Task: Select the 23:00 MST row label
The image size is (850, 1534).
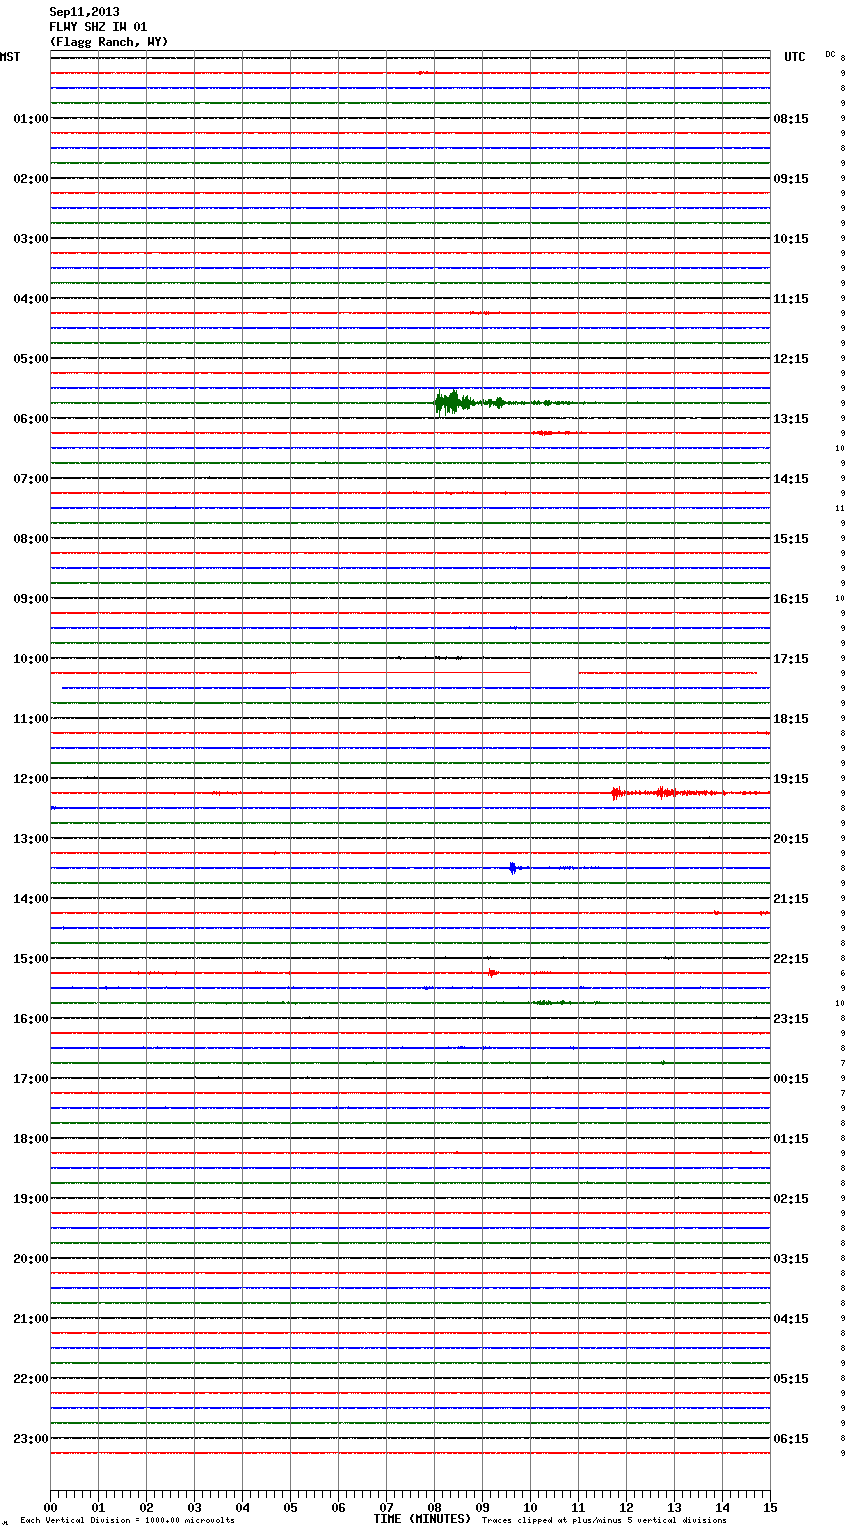Action: click(31, 1439)
